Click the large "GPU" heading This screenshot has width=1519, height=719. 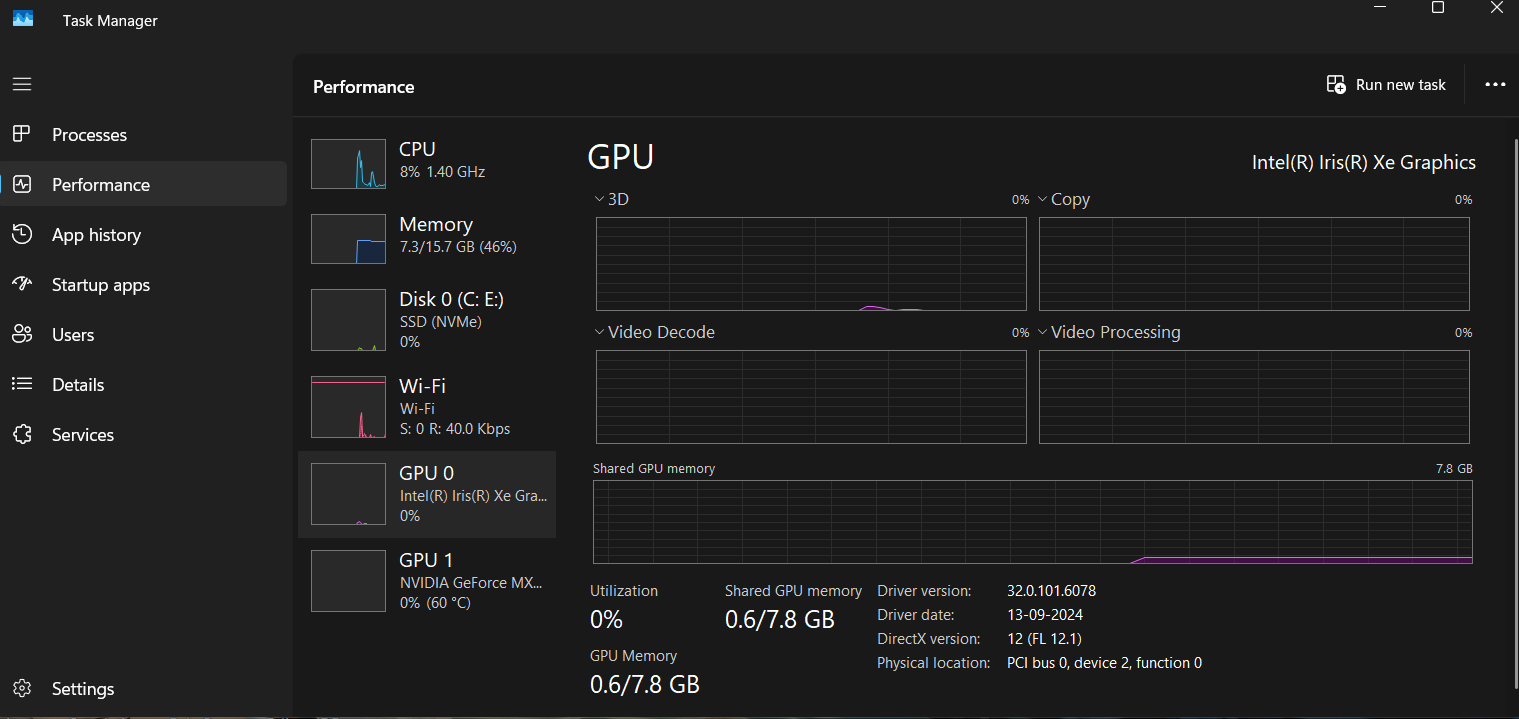tap(621, 157)
